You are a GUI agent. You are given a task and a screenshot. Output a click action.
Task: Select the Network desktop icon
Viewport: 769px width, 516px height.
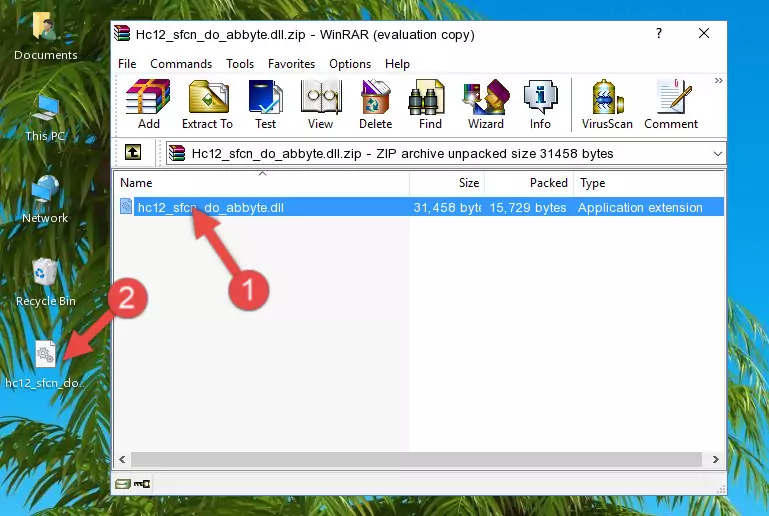click(45, 200)
